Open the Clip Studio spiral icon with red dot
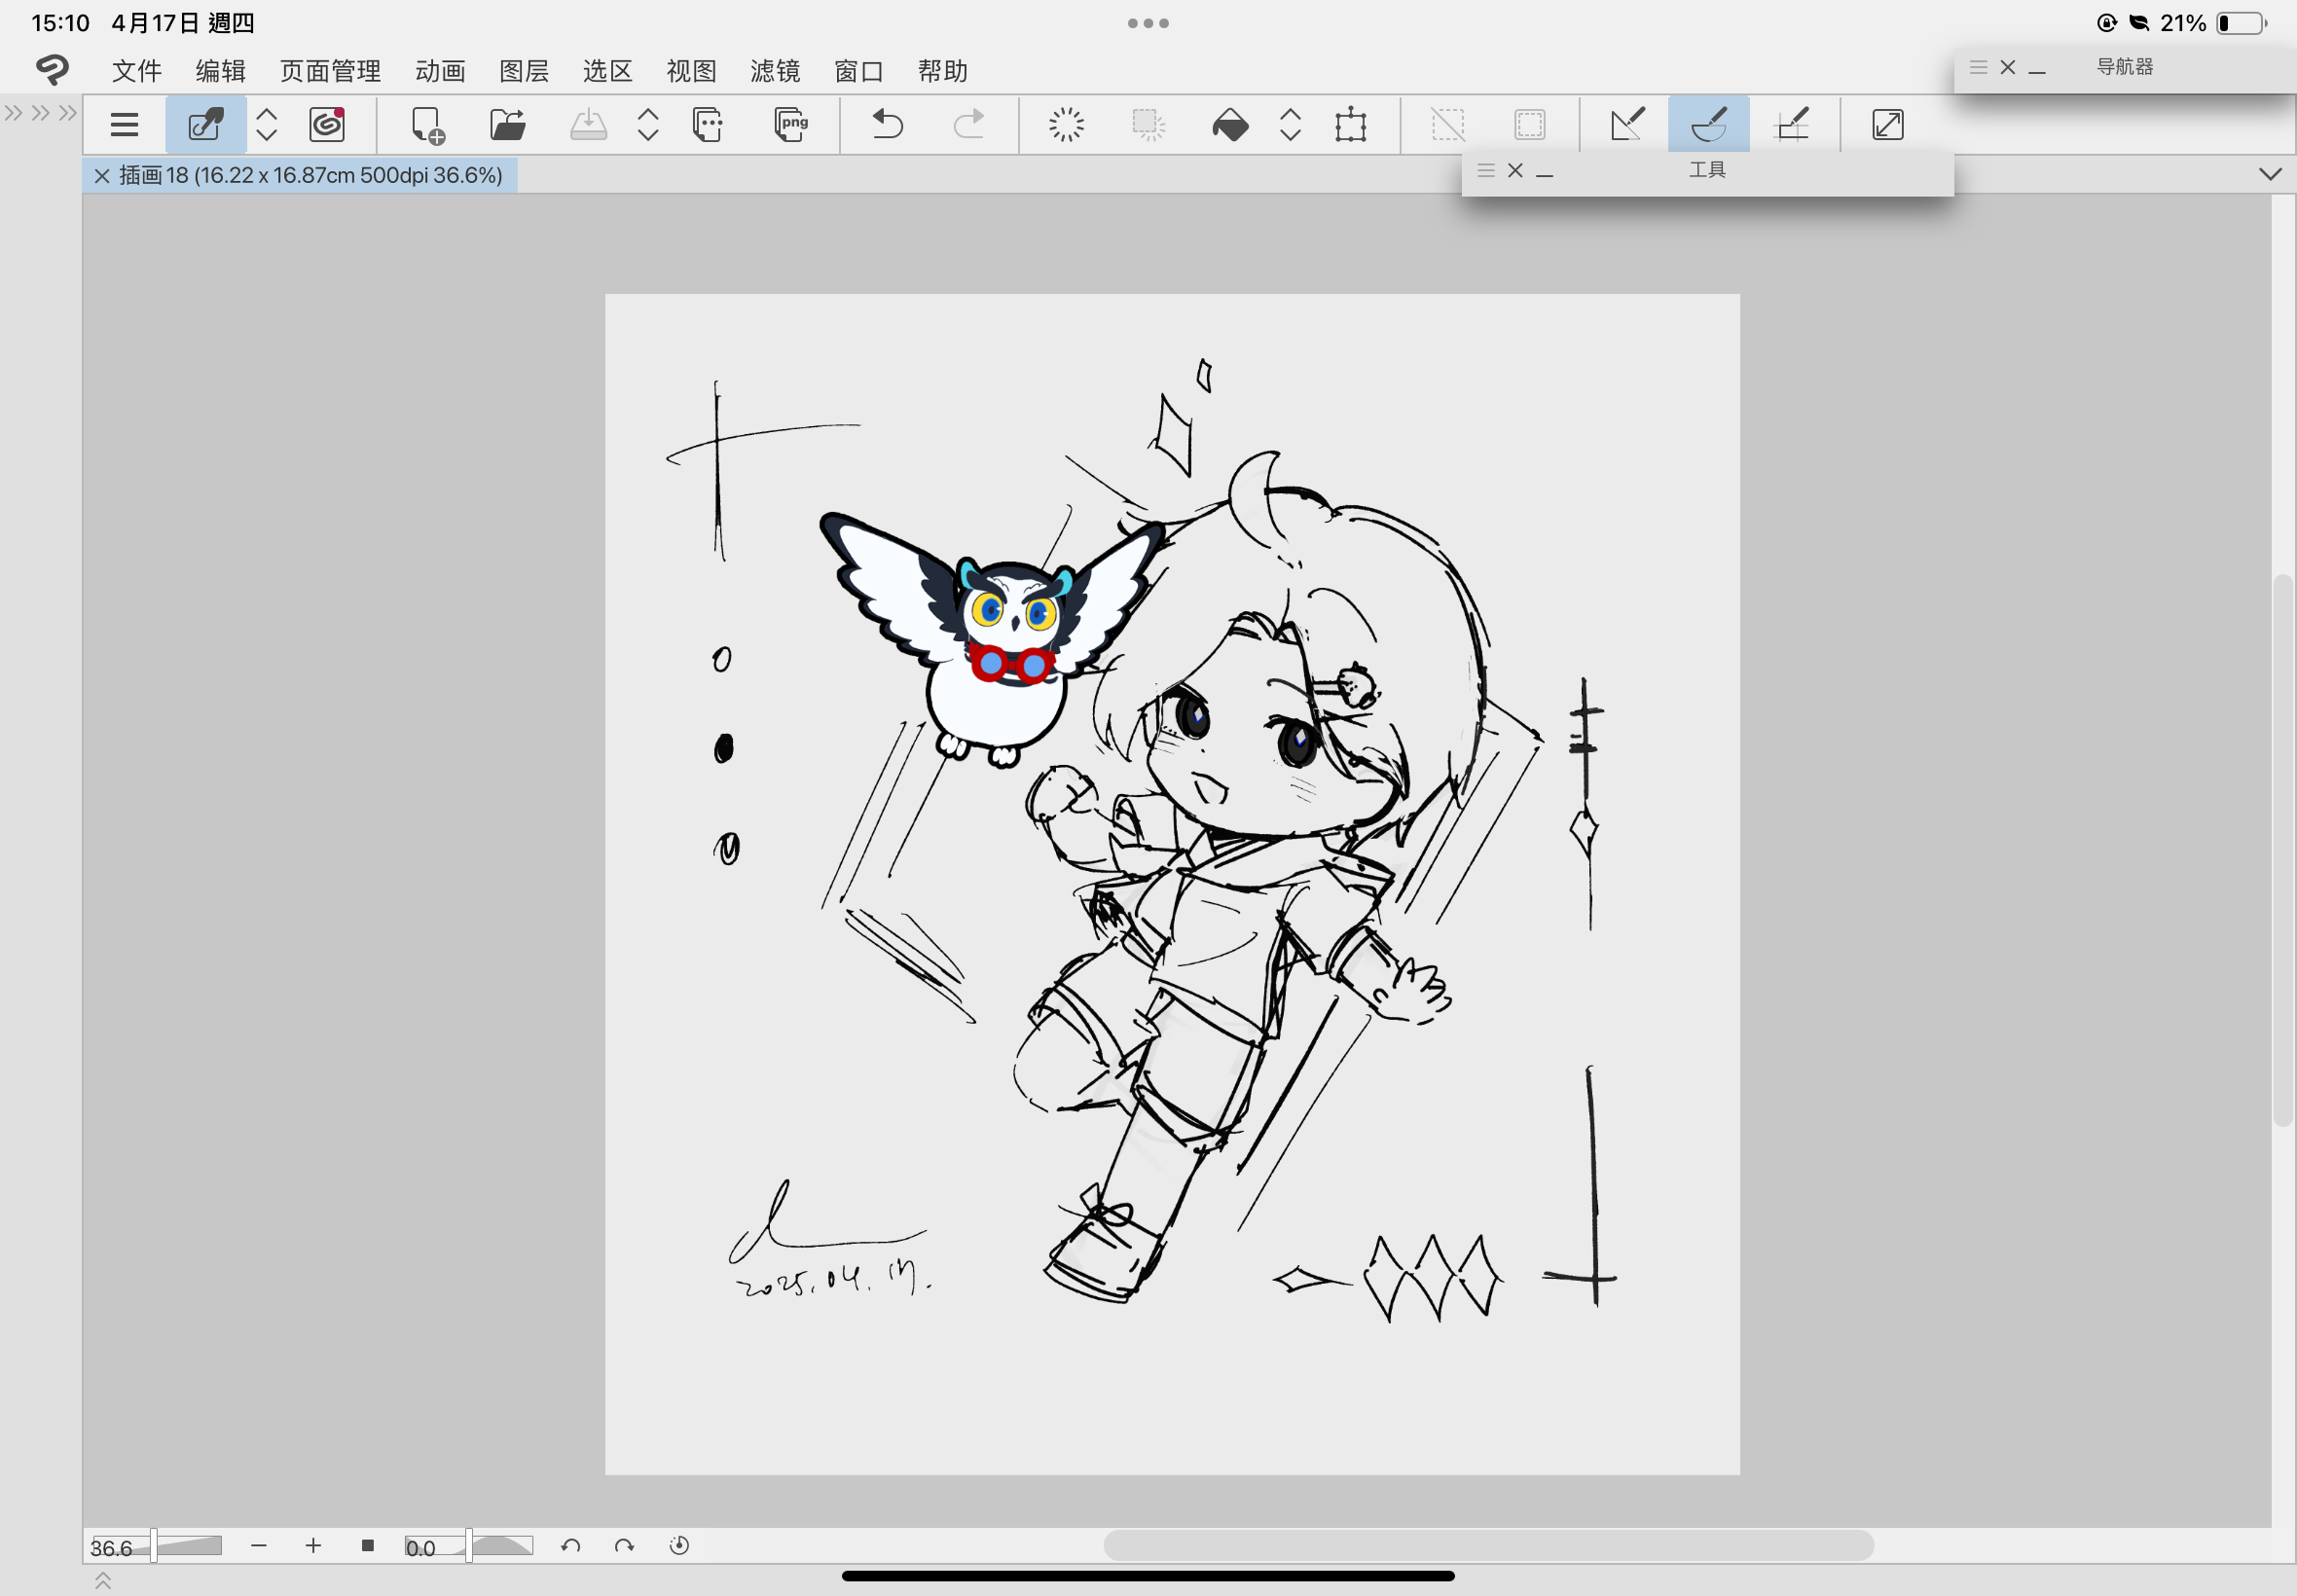The height and width of the screenshot is (1596, 2297). click(327, 125)
